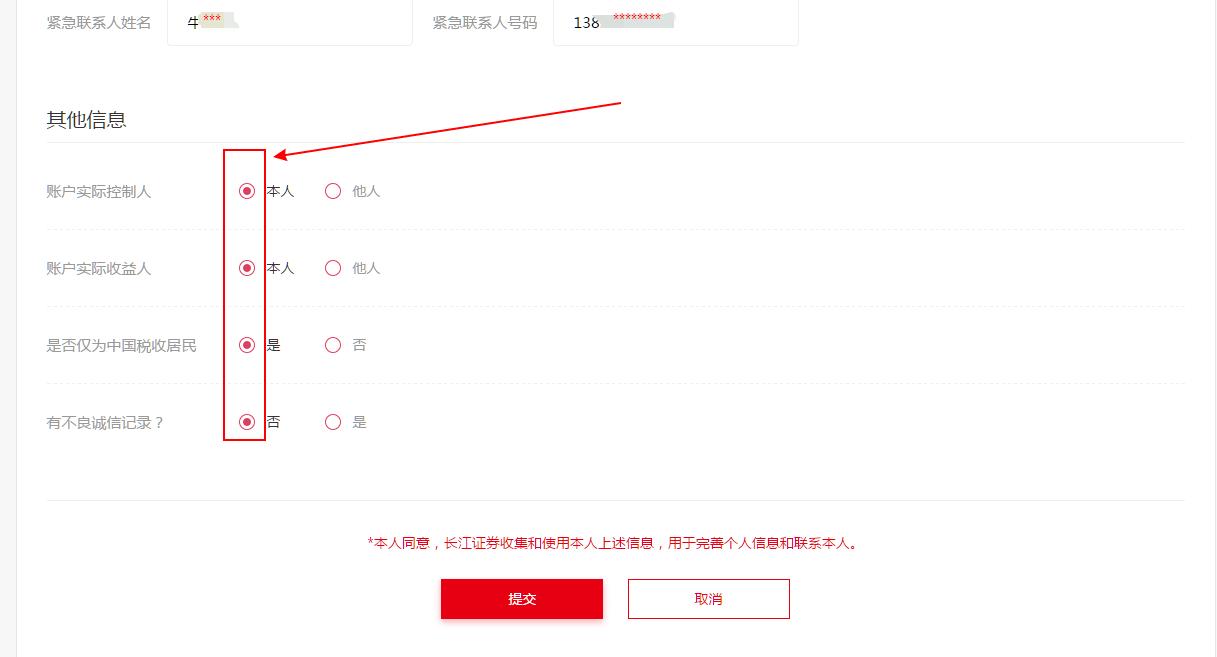Viewport: 1217px width, 657px height.
Task: Click the 取消 cancel button
Action: 708,598
